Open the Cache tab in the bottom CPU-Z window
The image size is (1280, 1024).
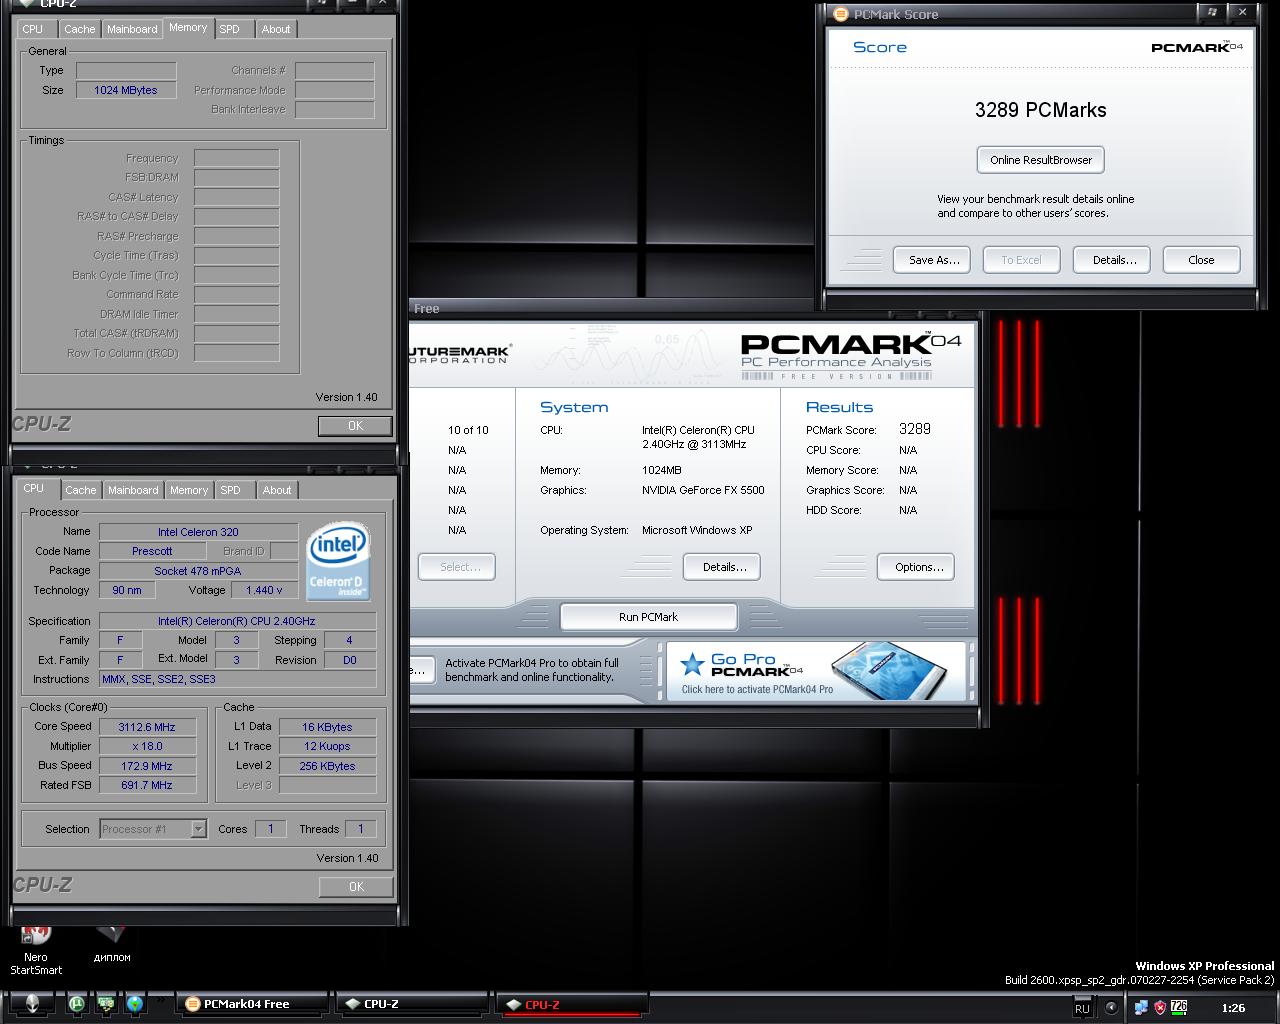(81, 490)
